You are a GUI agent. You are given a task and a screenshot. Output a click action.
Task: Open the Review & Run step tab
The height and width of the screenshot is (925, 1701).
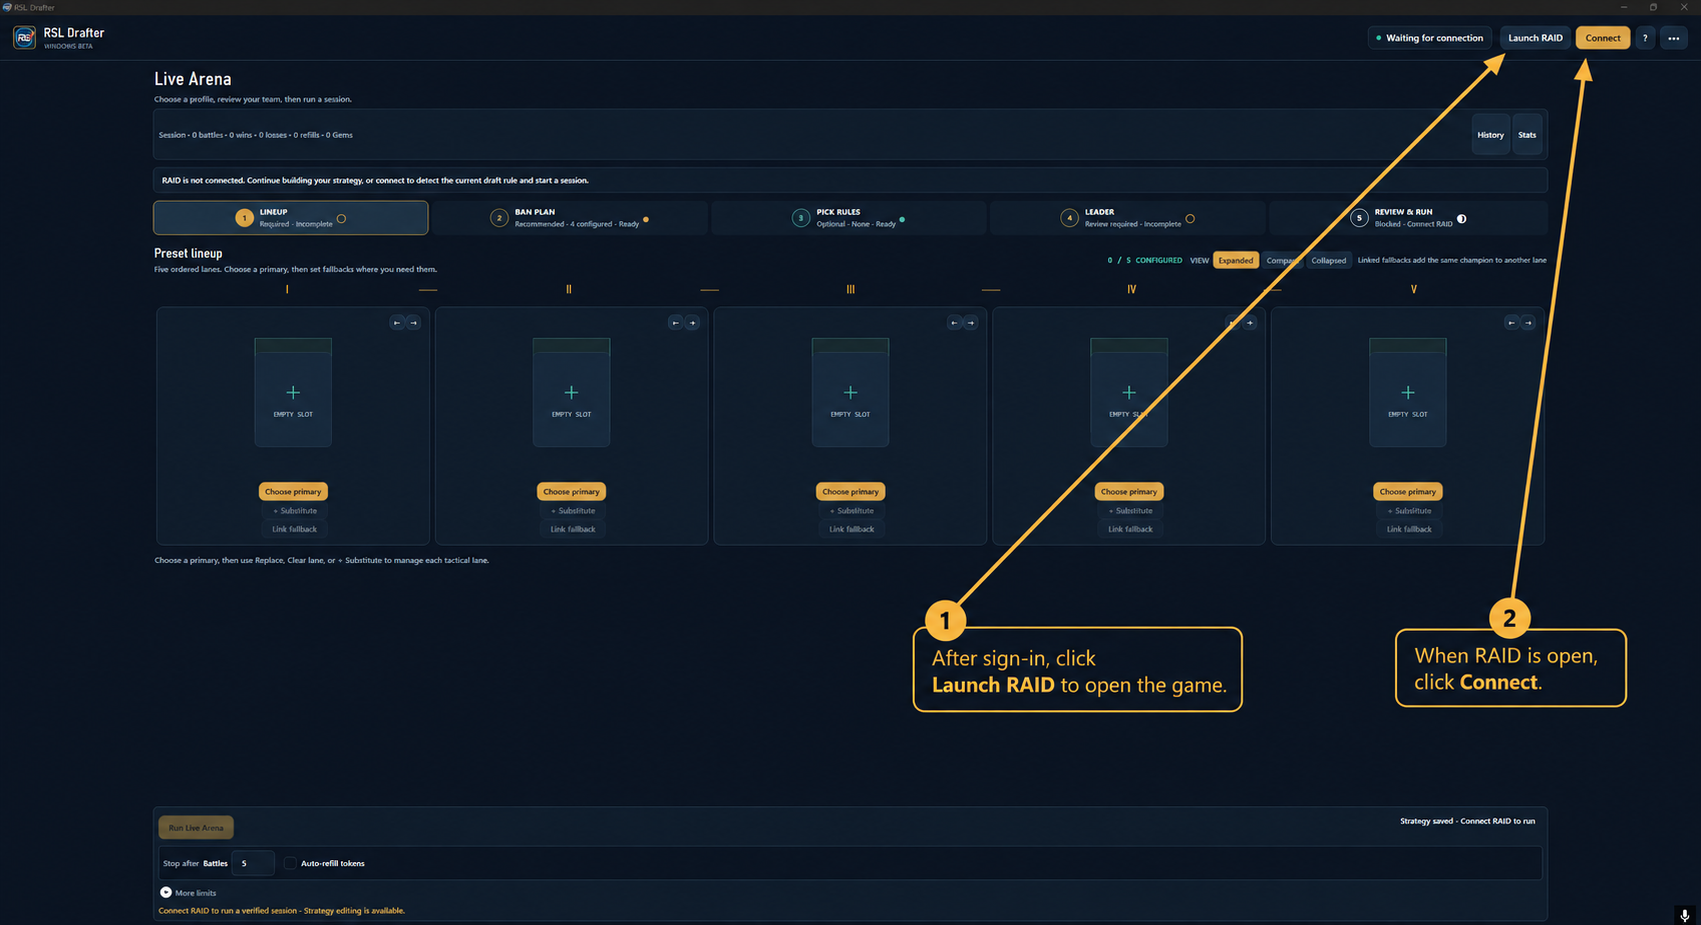click(x=1408, y=218)
